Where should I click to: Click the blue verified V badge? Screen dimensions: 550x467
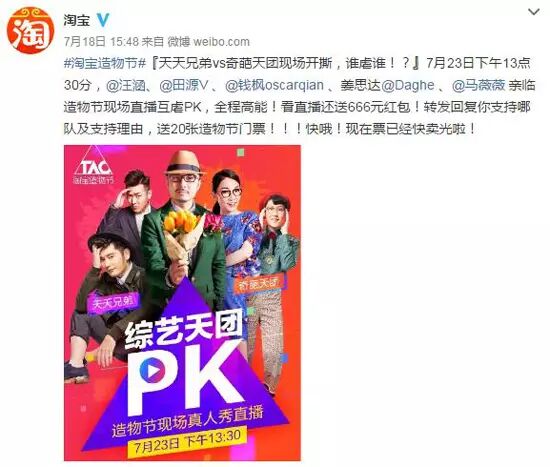(x=103, y=20)
